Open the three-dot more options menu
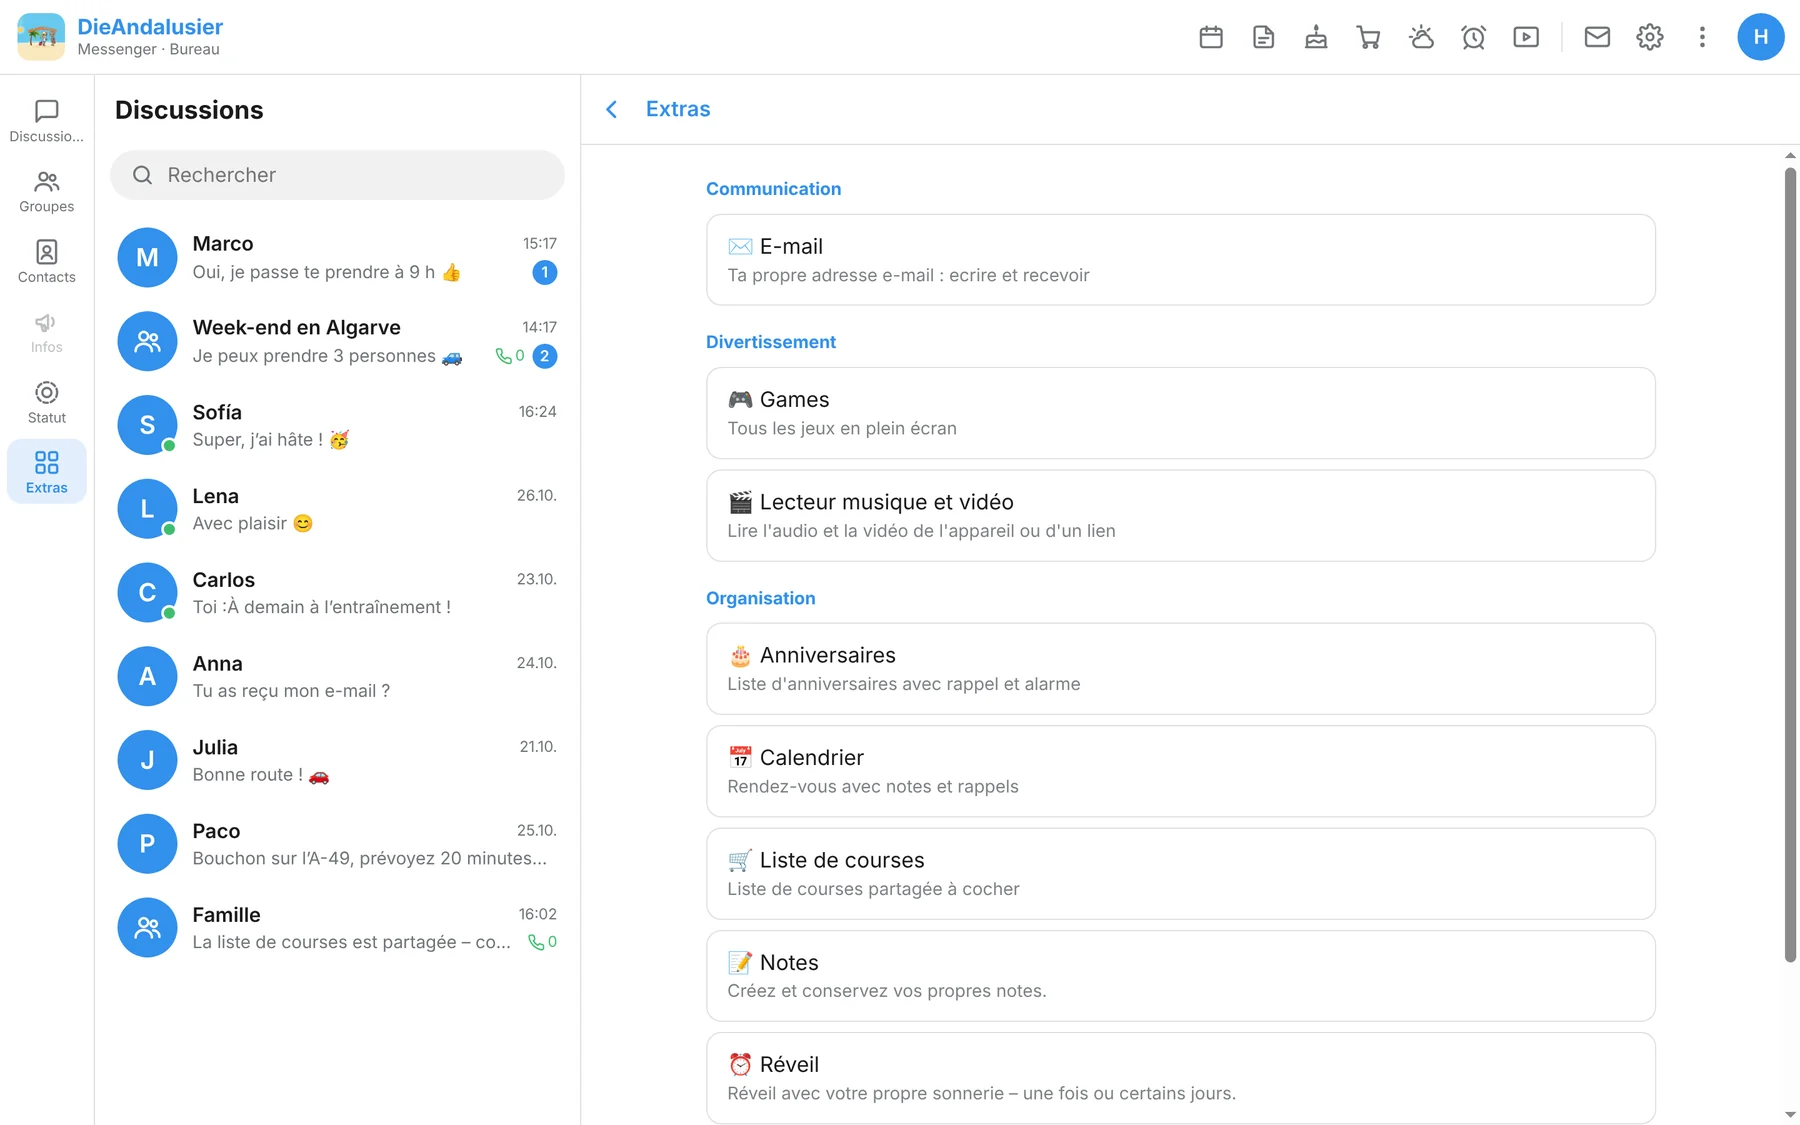The width and height of the screenshot is (1800, 1125). (1702, 37)
